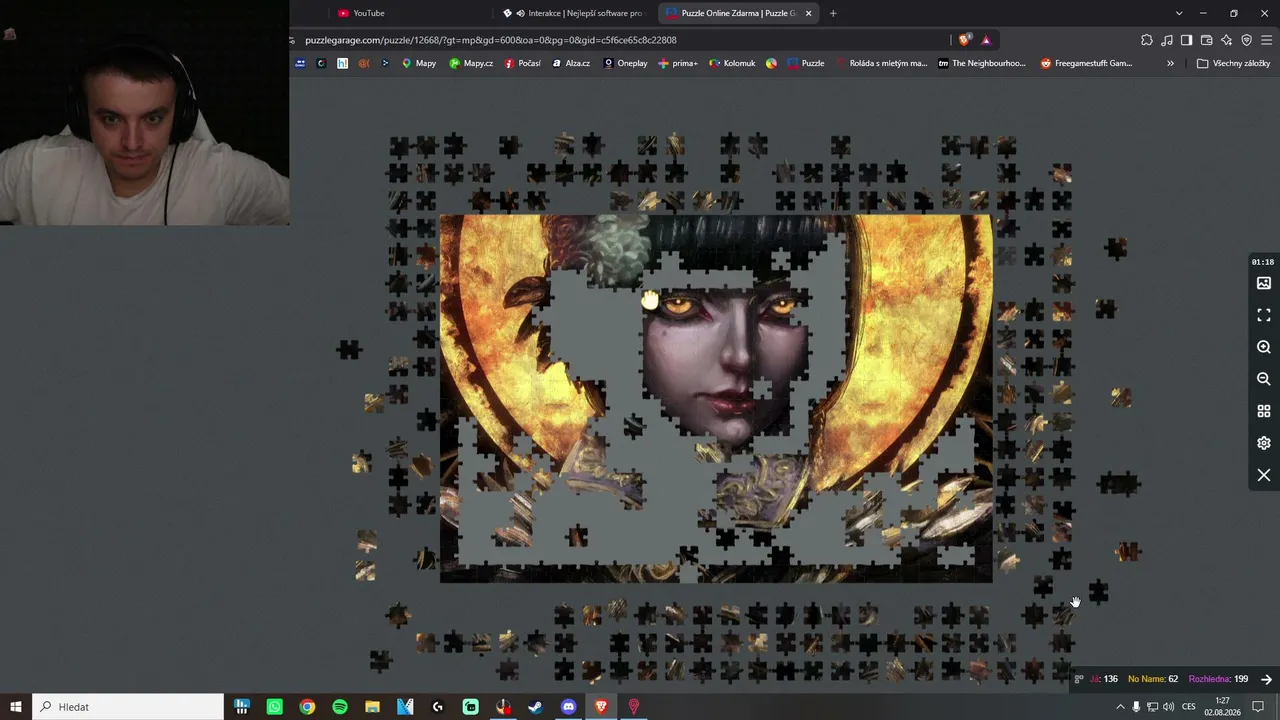The height and width of the screenshot is (720, 1280).
Task: Show the puzzle preview image
Action: tap(1264, 283)
